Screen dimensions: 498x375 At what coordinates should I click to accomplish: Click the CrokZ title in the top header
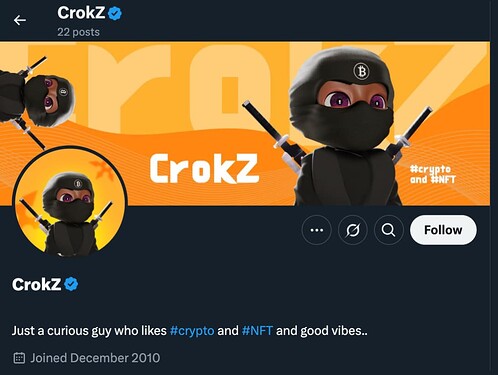[81, 13]
